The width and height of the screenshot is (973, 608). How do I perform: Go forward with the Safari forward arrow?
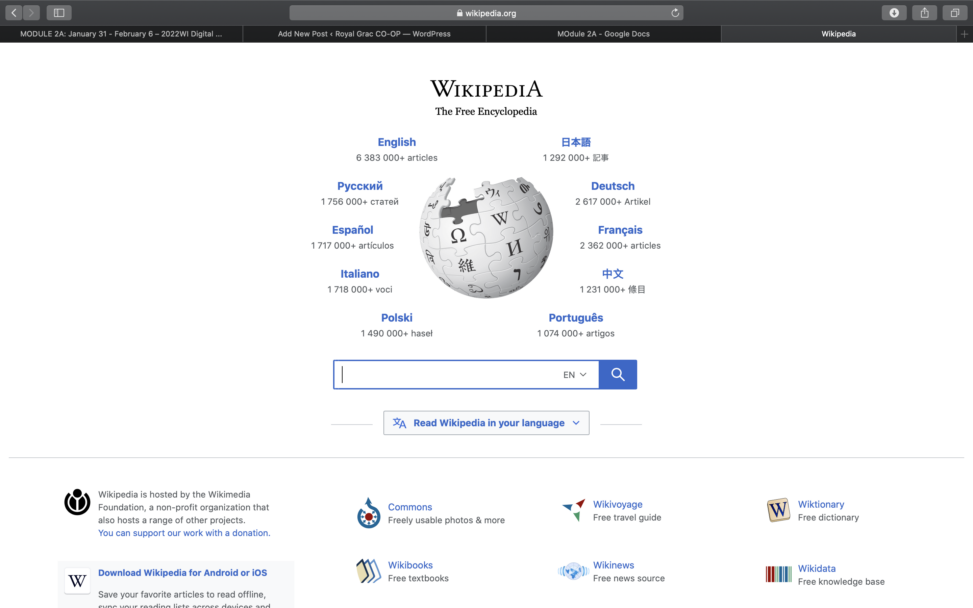pos(31,12)
